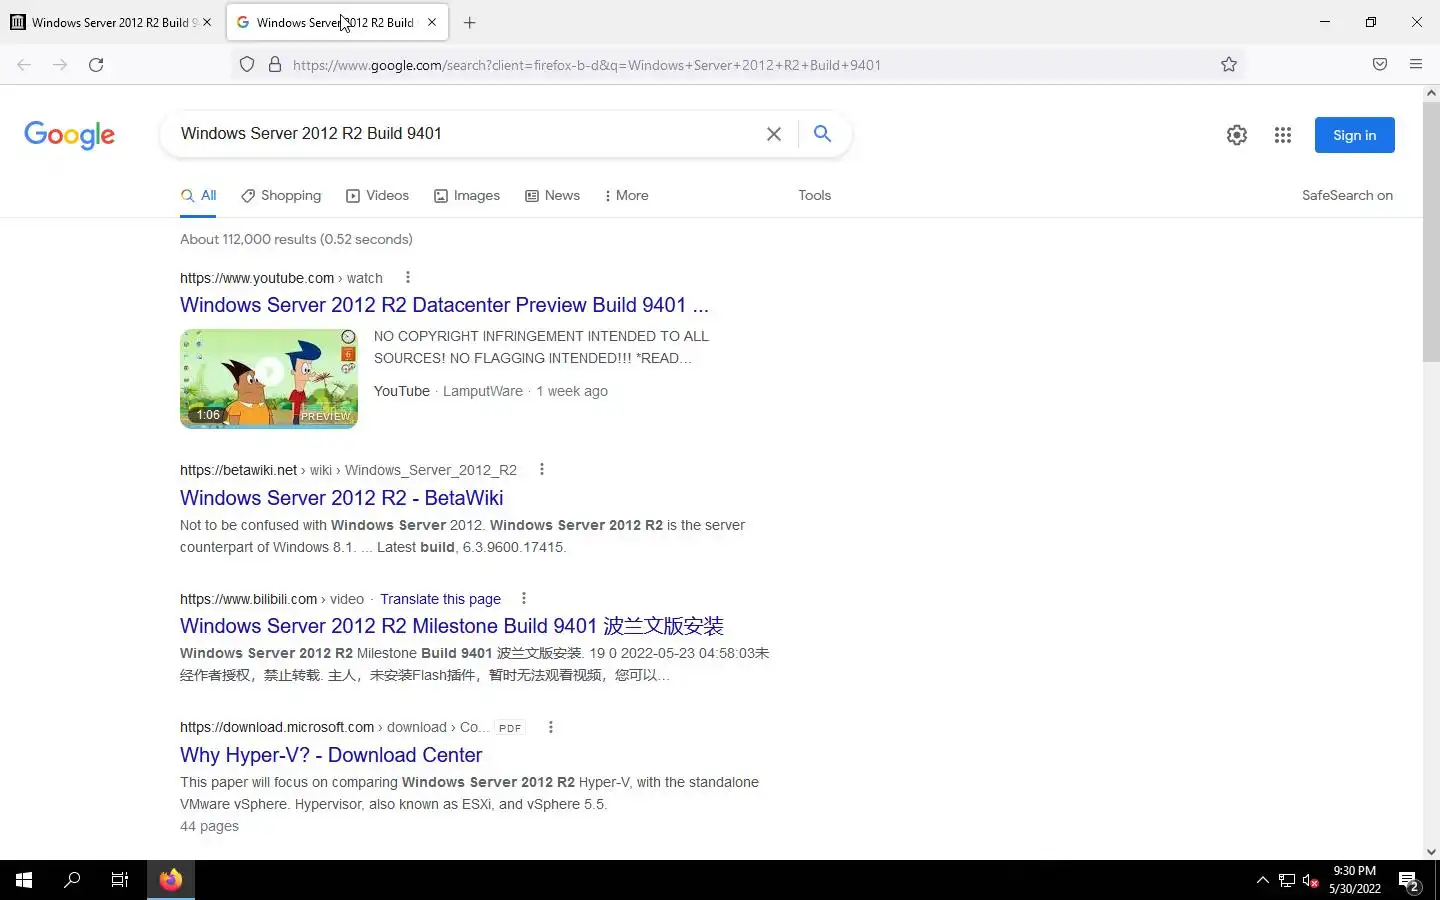Click the Google logo

pyautogui.click(x=70, y=135)
